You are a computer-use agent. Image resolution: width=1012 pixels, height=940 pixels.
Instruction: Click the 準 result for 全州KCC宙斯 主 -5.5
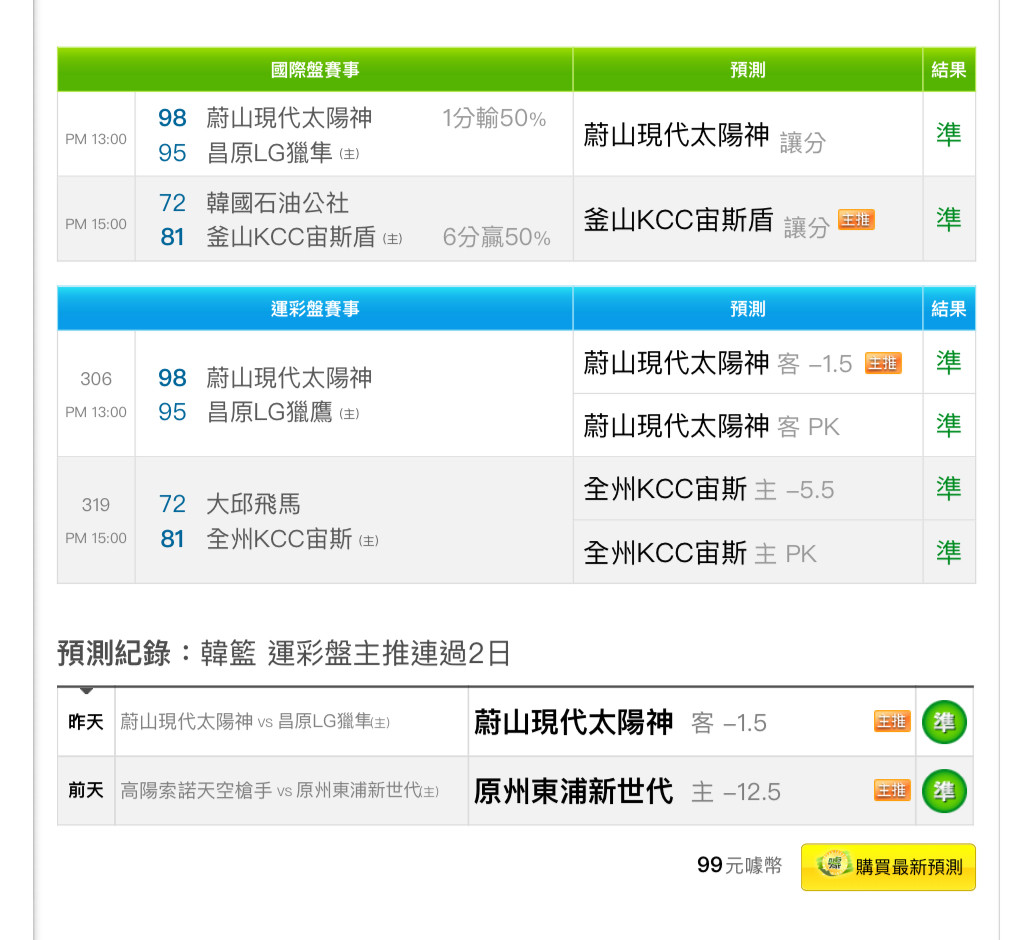(x=949, y=489)
